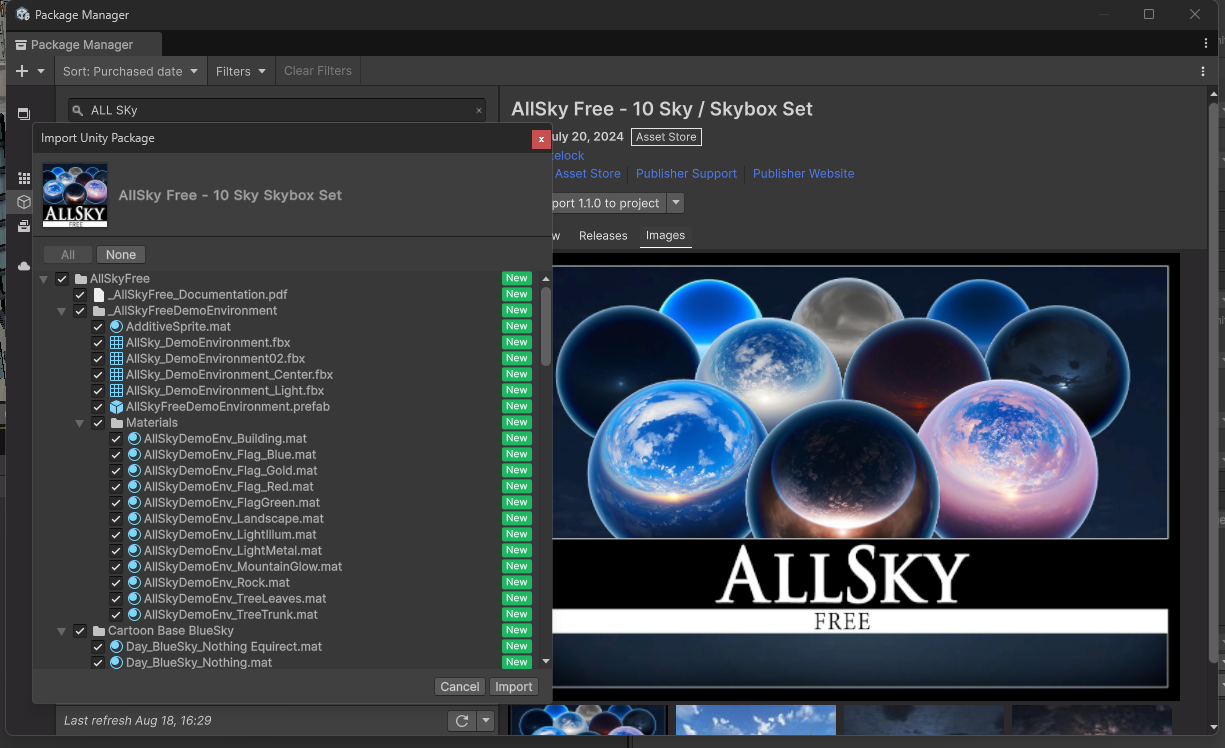Click the Materials folder icon
1225x748 pixels.
[x=116, y=423]
